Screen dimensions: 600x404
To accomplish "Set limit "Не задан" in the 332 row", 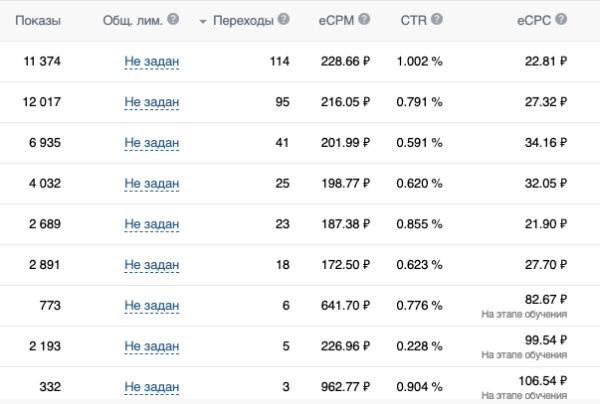I will tap(151, 386).
